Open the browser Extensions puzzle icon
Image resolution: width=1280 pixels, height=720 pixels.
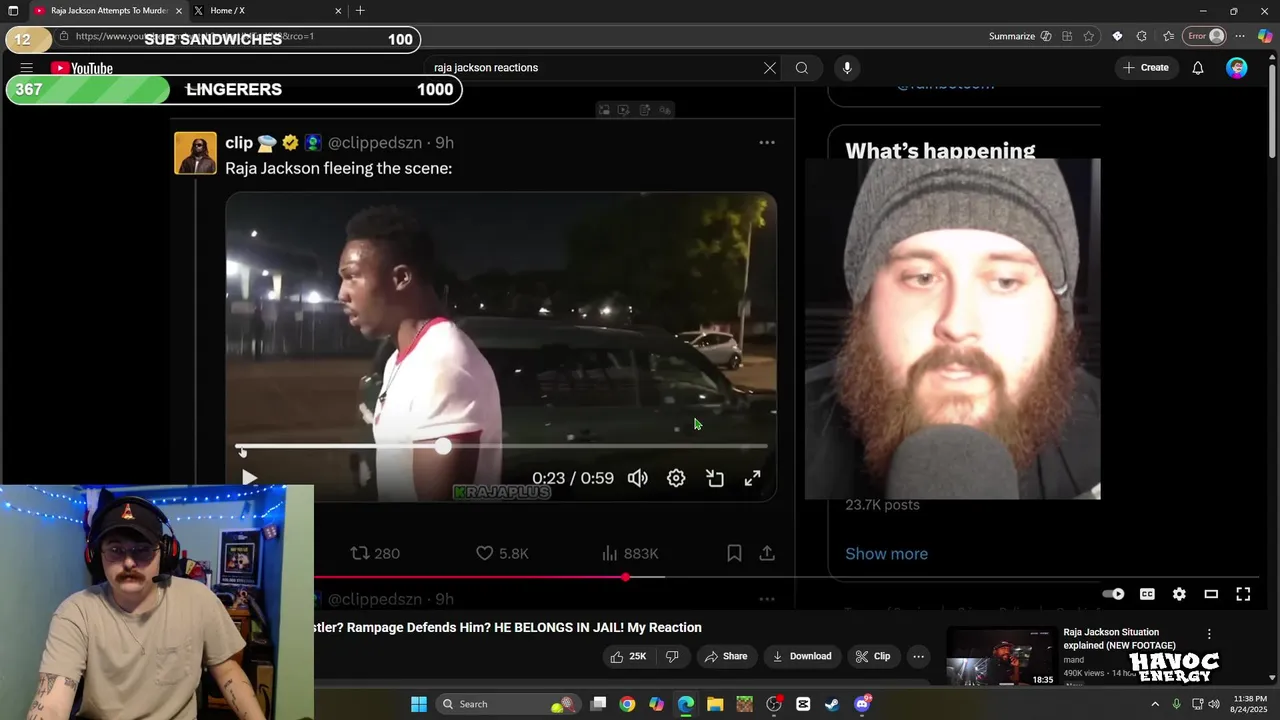click(x=1141, y=36)
